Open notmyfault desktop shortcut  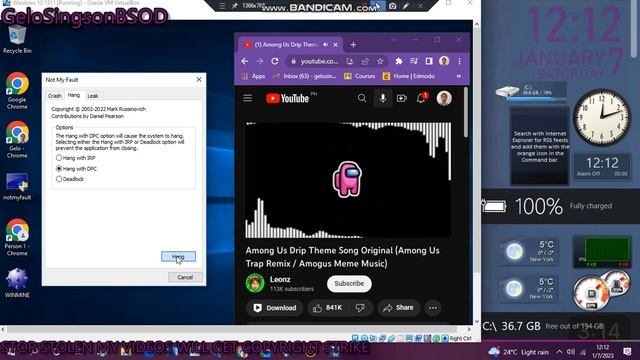(17, 187)
